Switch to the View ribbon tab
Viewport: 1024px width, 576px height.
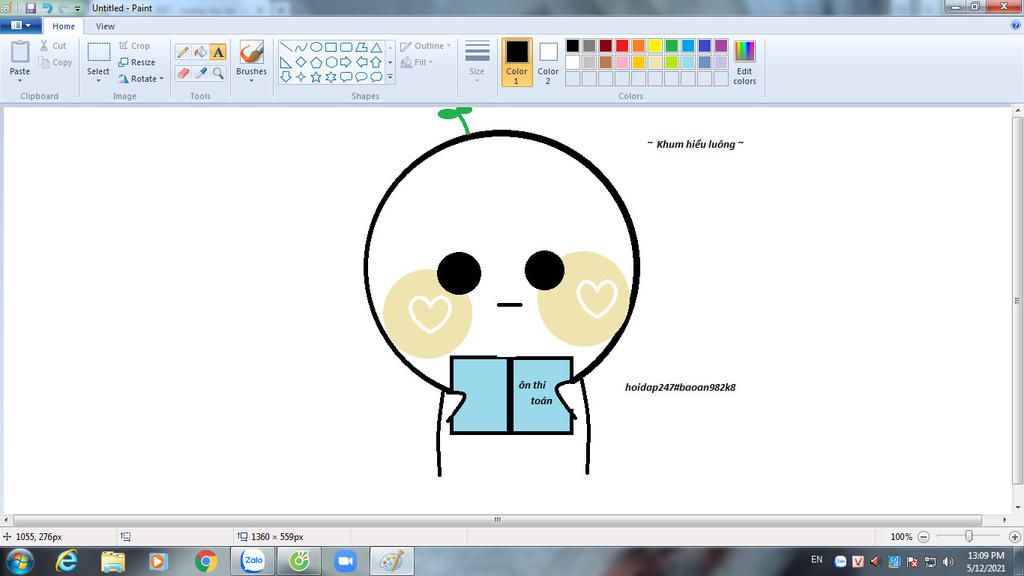[x=105, y=26]
